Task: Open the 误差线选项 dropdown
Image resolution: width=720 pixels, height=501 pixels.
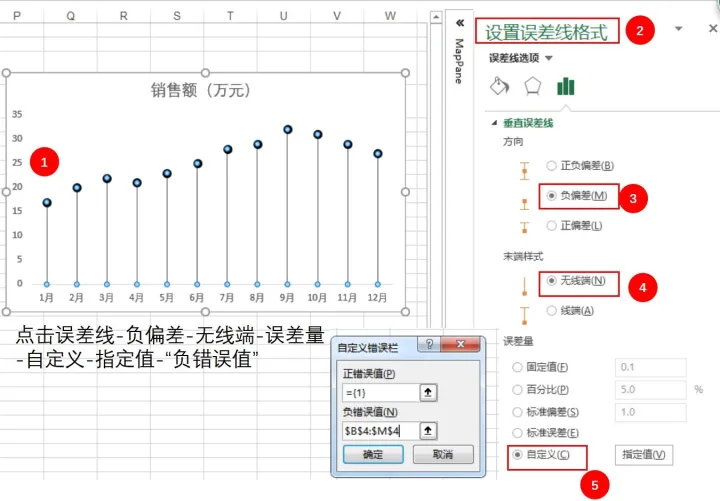Action: click(549, 58)
